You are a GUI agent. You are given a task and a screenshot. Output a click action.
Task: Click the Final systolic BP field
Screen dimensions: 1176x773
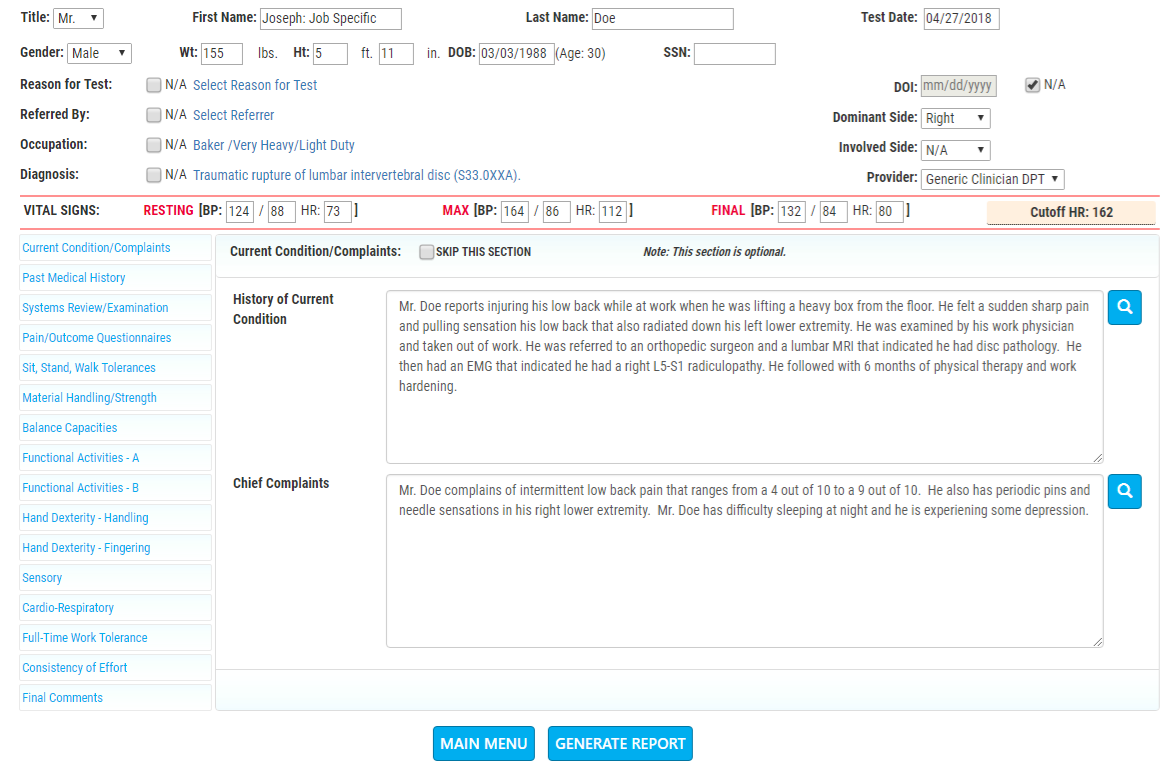tap(791, 211)
